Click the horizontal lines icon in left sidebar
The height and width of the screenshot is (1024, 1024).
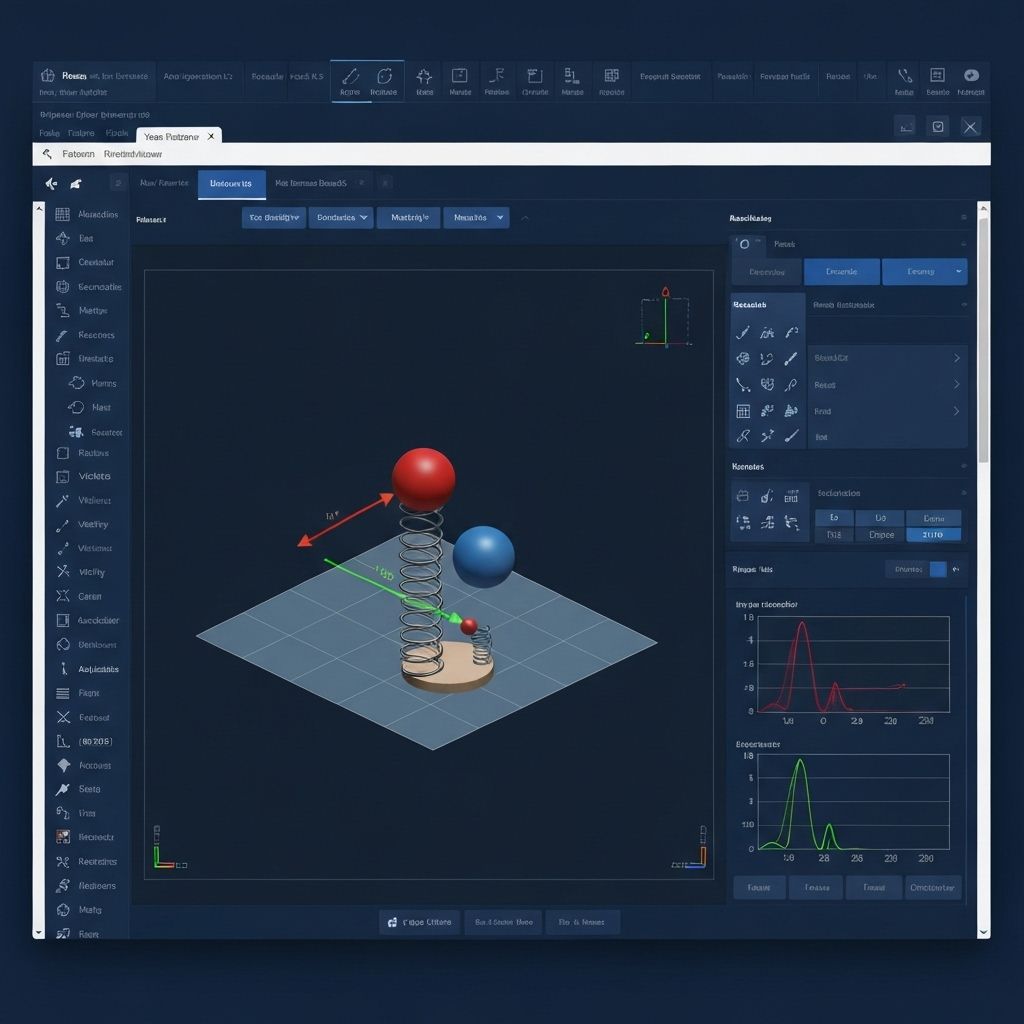point(62,693)
